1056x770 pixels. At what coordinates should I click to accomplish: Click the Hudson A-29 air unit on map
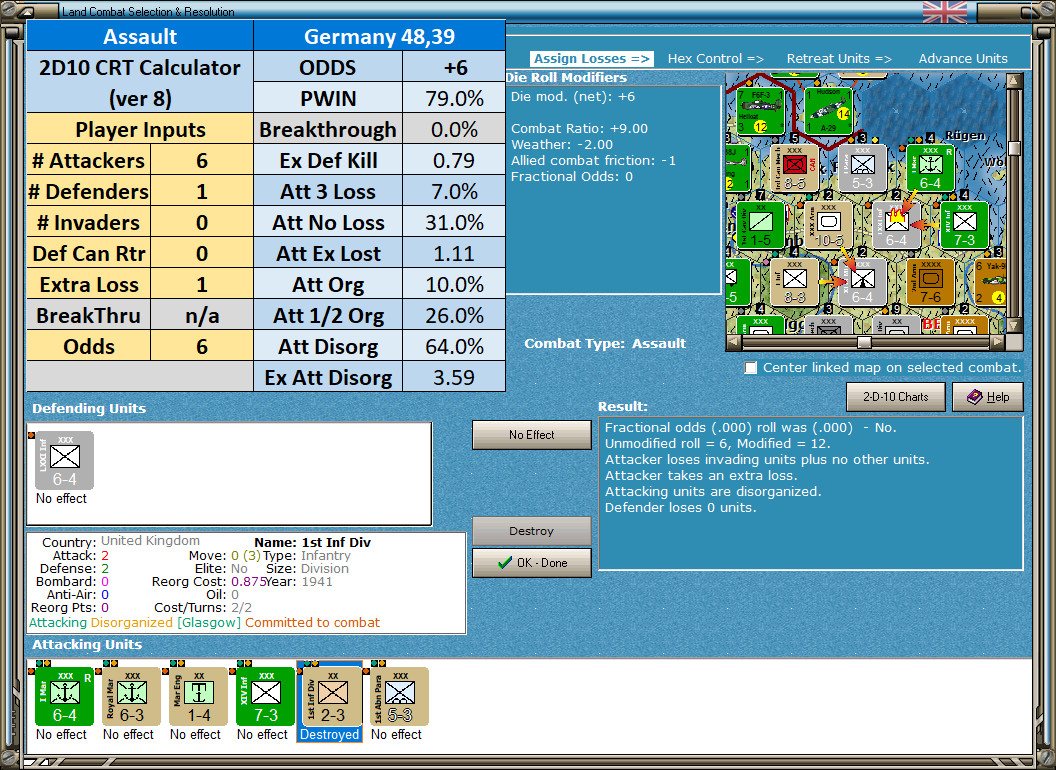click(828, 110)
